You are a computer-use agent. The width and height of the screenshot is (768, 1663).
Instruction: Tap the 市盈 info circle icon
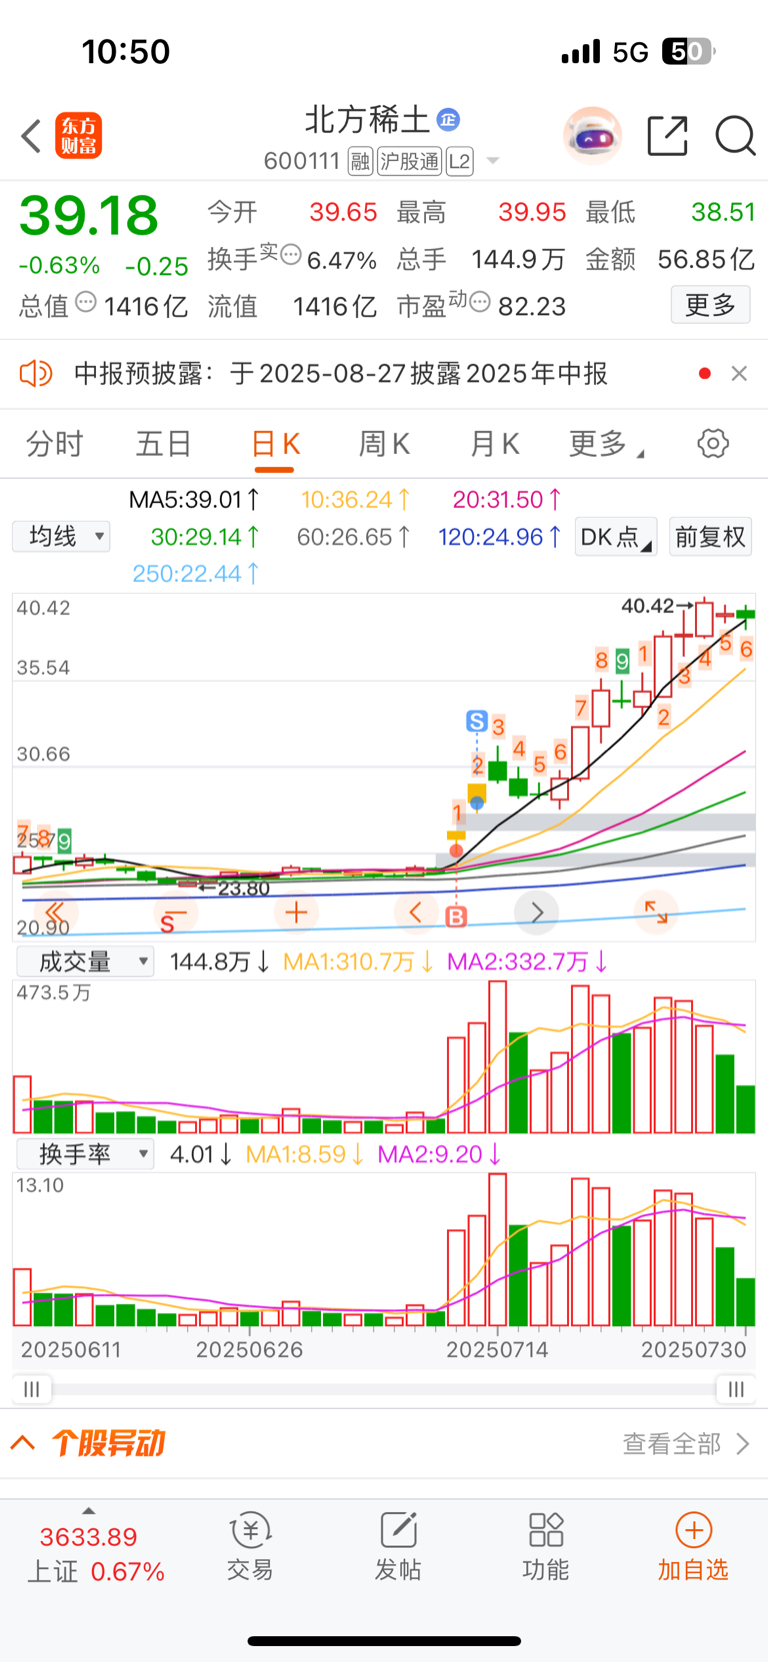click(480, 301)
